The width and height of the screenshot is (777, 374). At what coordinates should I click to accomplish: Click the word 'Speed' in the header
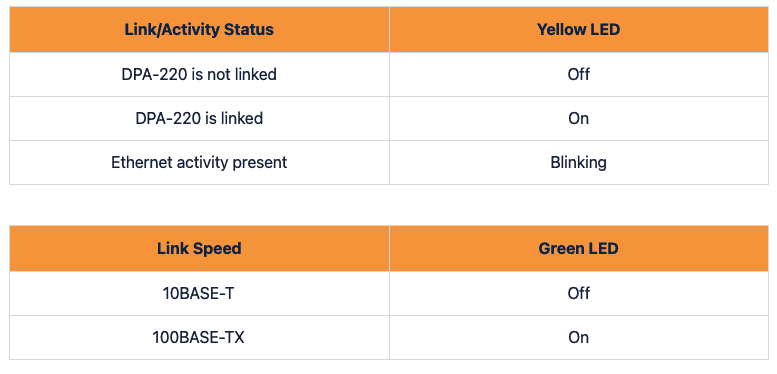point(221,248)
